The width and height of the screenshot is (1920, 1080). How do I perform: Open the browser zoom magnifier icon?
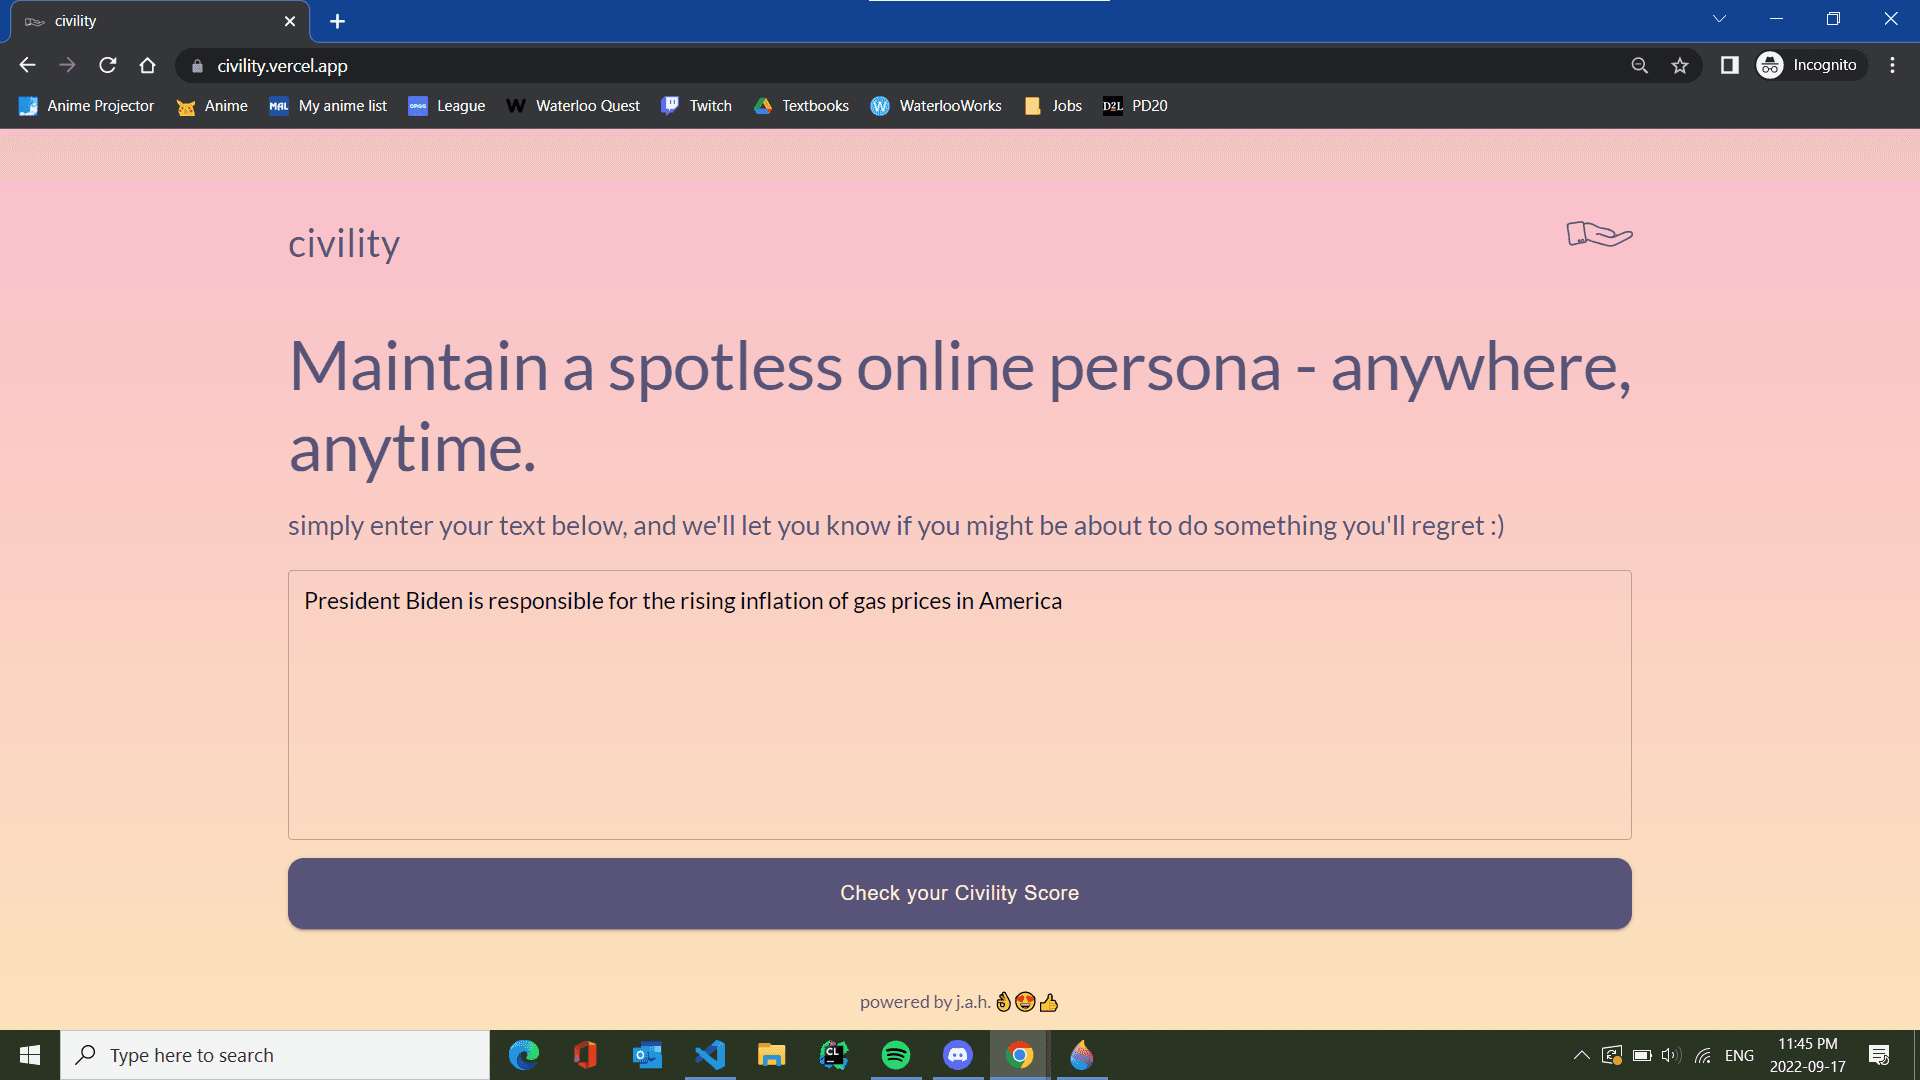1639,65
